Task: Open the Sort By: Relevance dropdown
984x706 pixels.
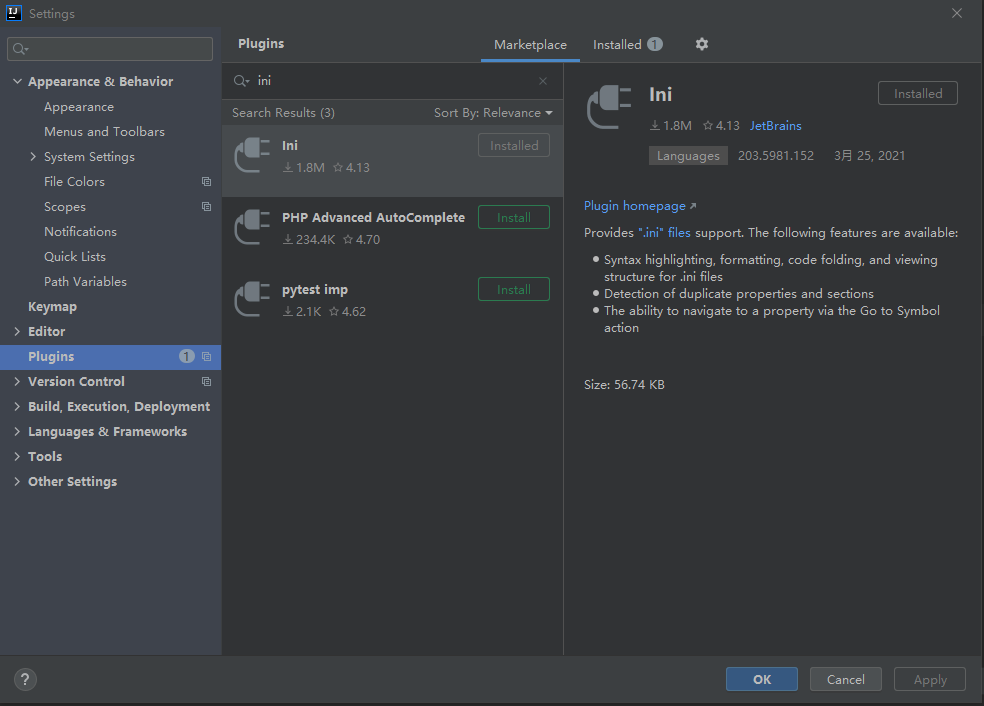Action: (493, 113)
